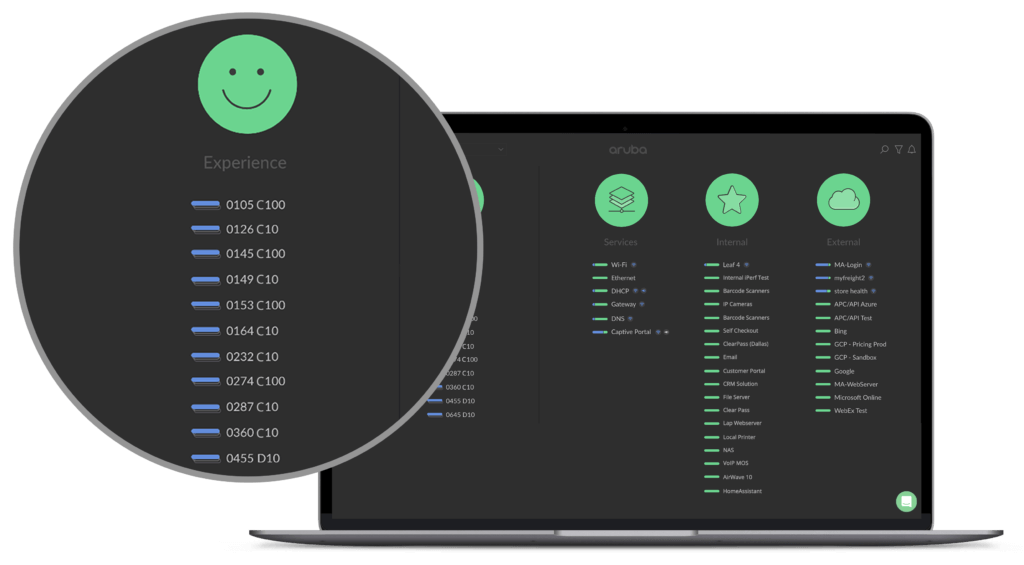Open the green chat bubble button

click(x=906, y=502)
